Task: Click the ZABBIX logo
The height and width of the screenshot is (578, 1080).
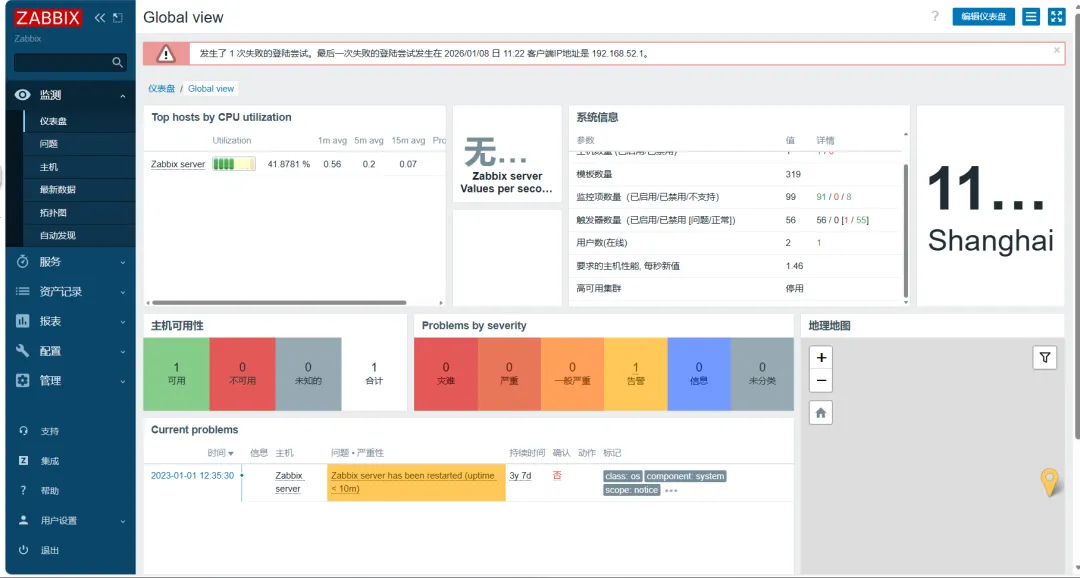Action: 48,17
